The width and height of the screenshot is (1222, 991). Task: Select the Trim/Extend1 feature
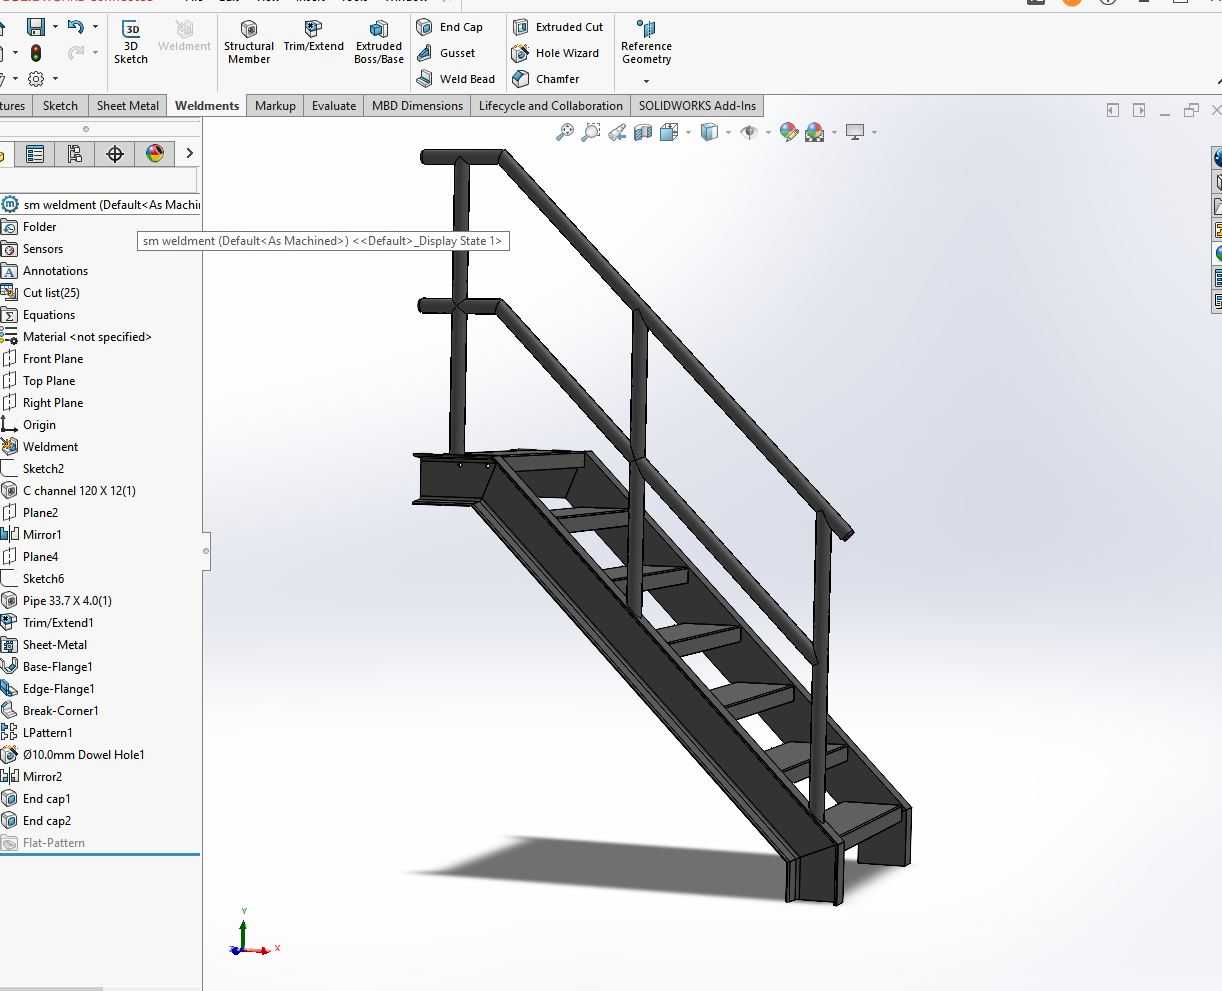click(x=58, y=623)
